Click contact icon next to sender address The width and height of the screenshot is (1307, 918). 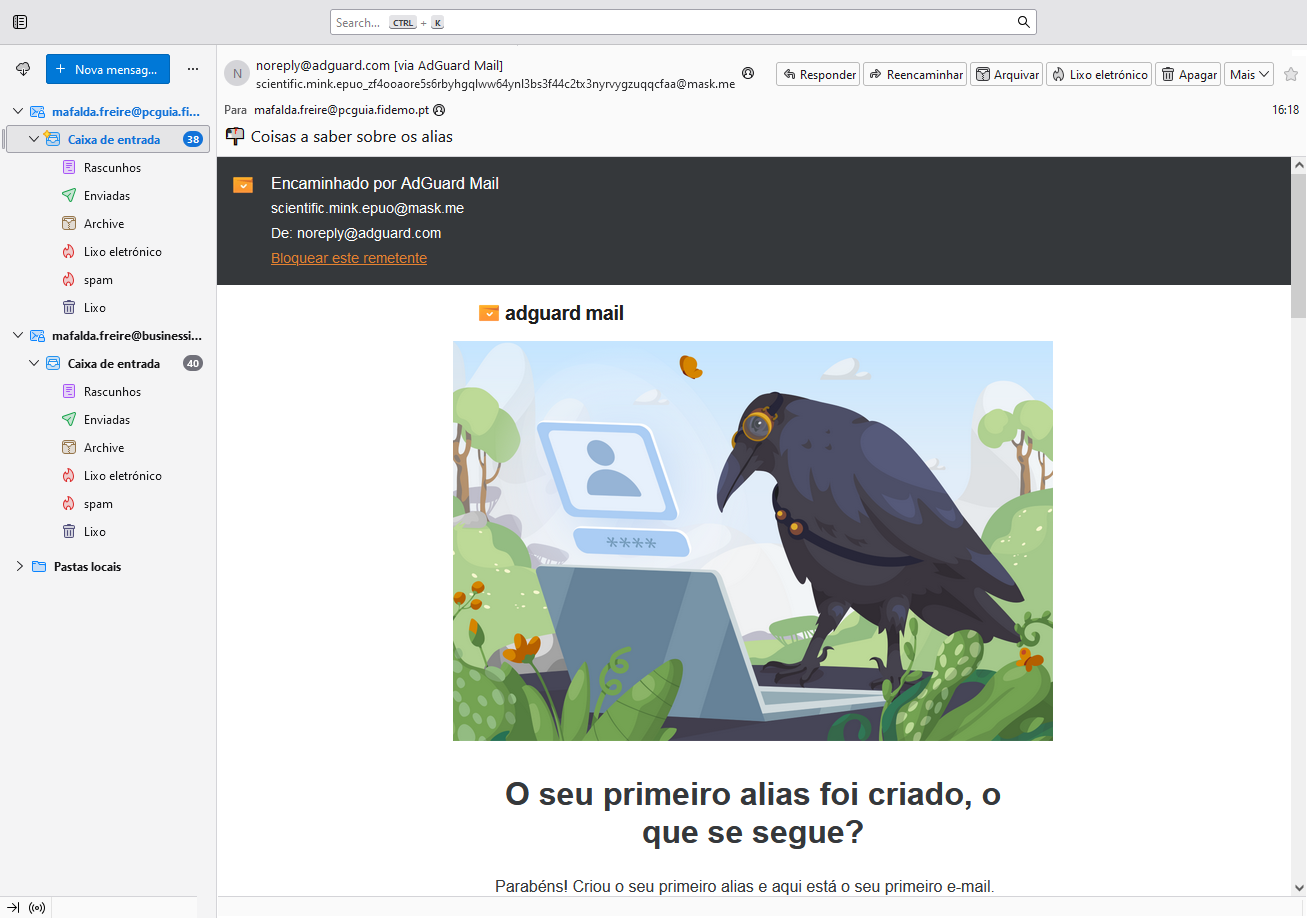click(748, 73)
